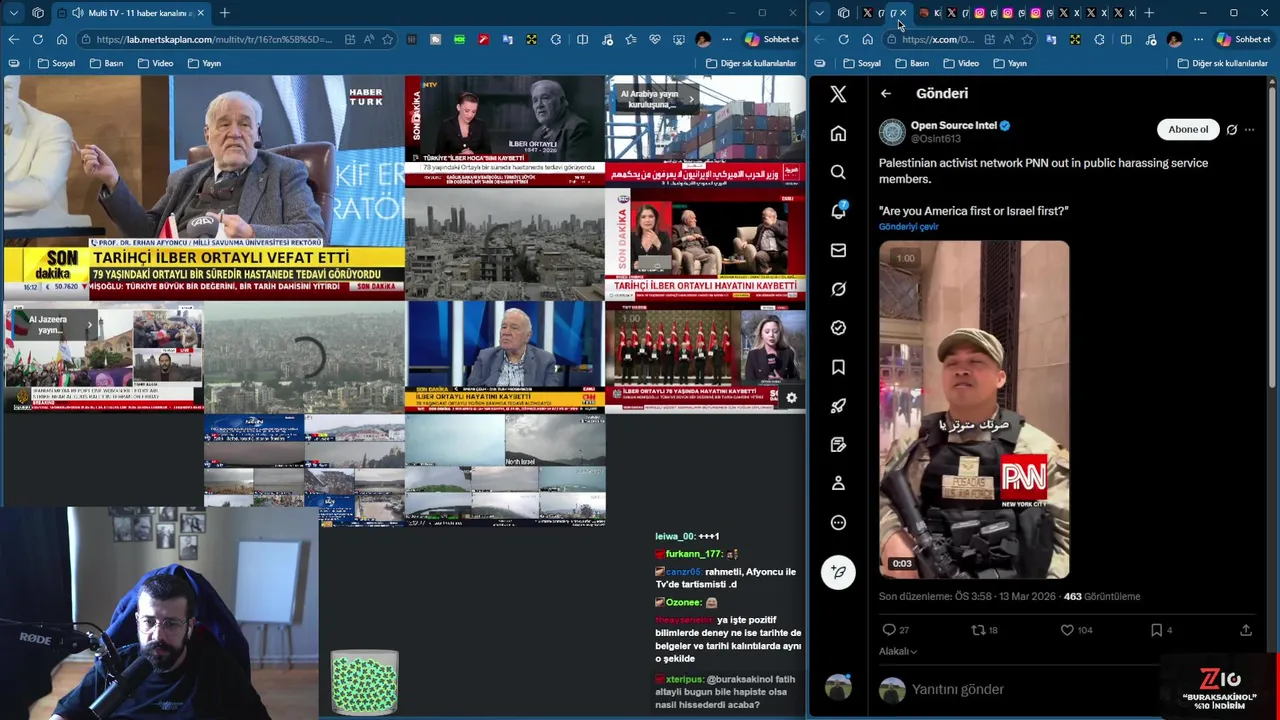Screen dimensions: 1280x720
Task: Repost the post showing 18 reposts
Action: 984,630
